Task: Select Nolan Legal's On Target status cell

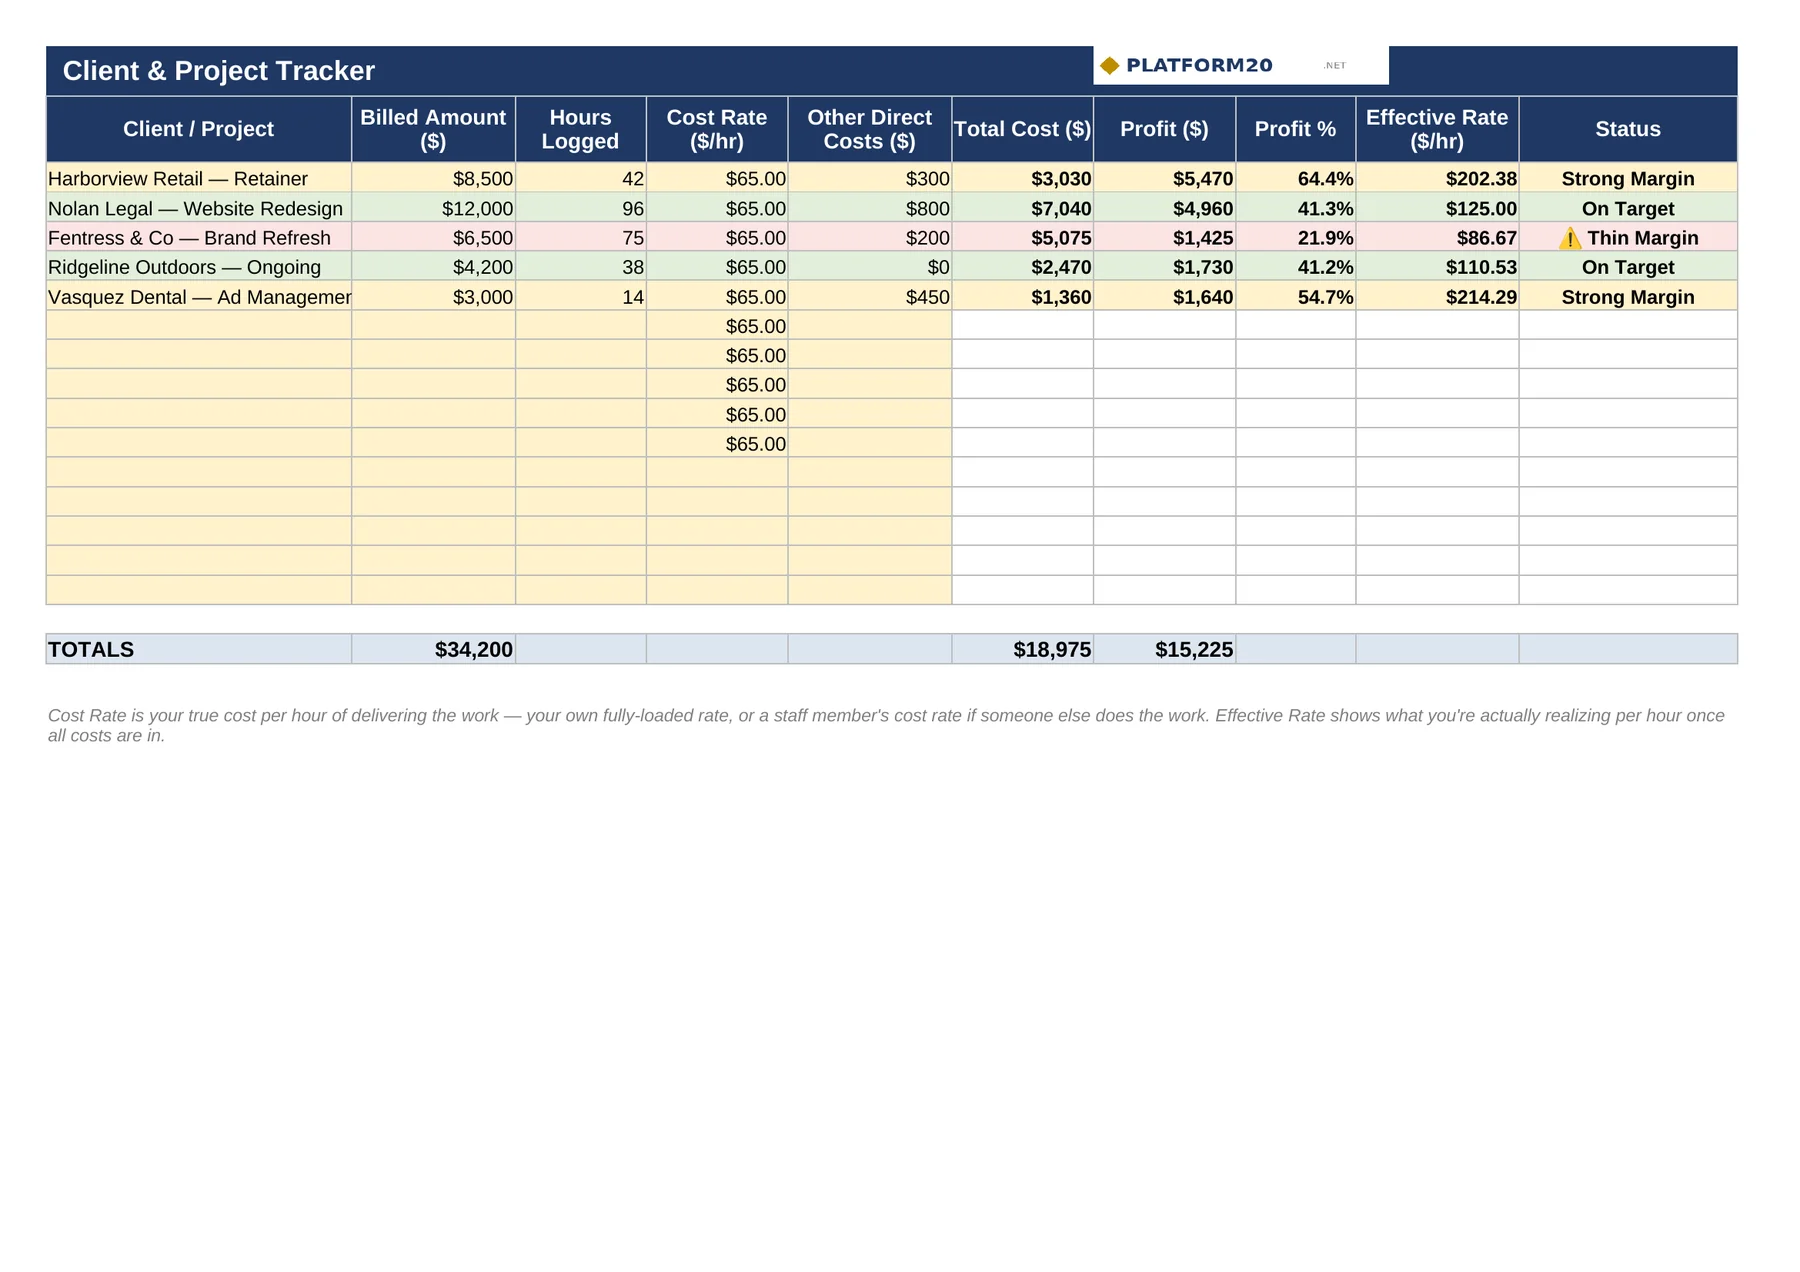Action: 1628,208
